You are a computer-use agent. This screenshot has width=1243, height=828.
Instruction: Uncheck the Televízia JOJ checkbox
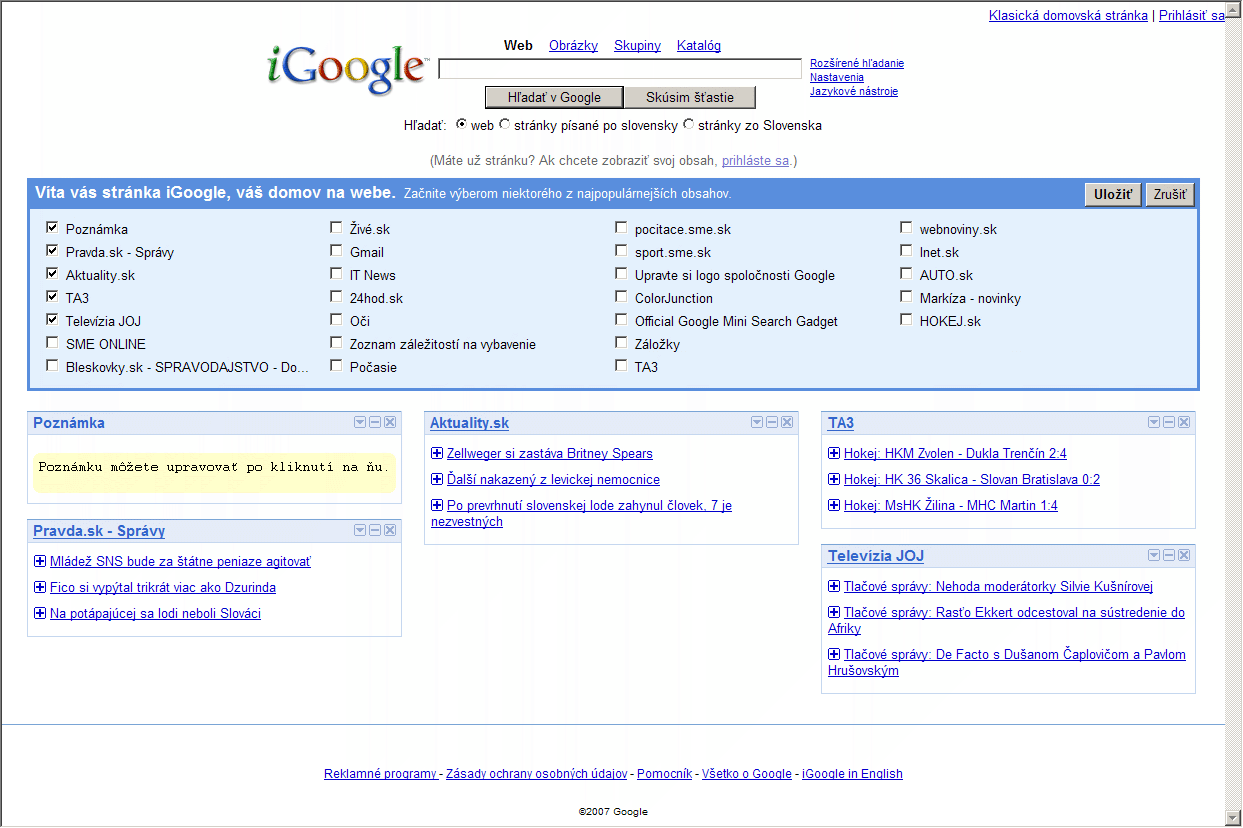pos(52,320)
